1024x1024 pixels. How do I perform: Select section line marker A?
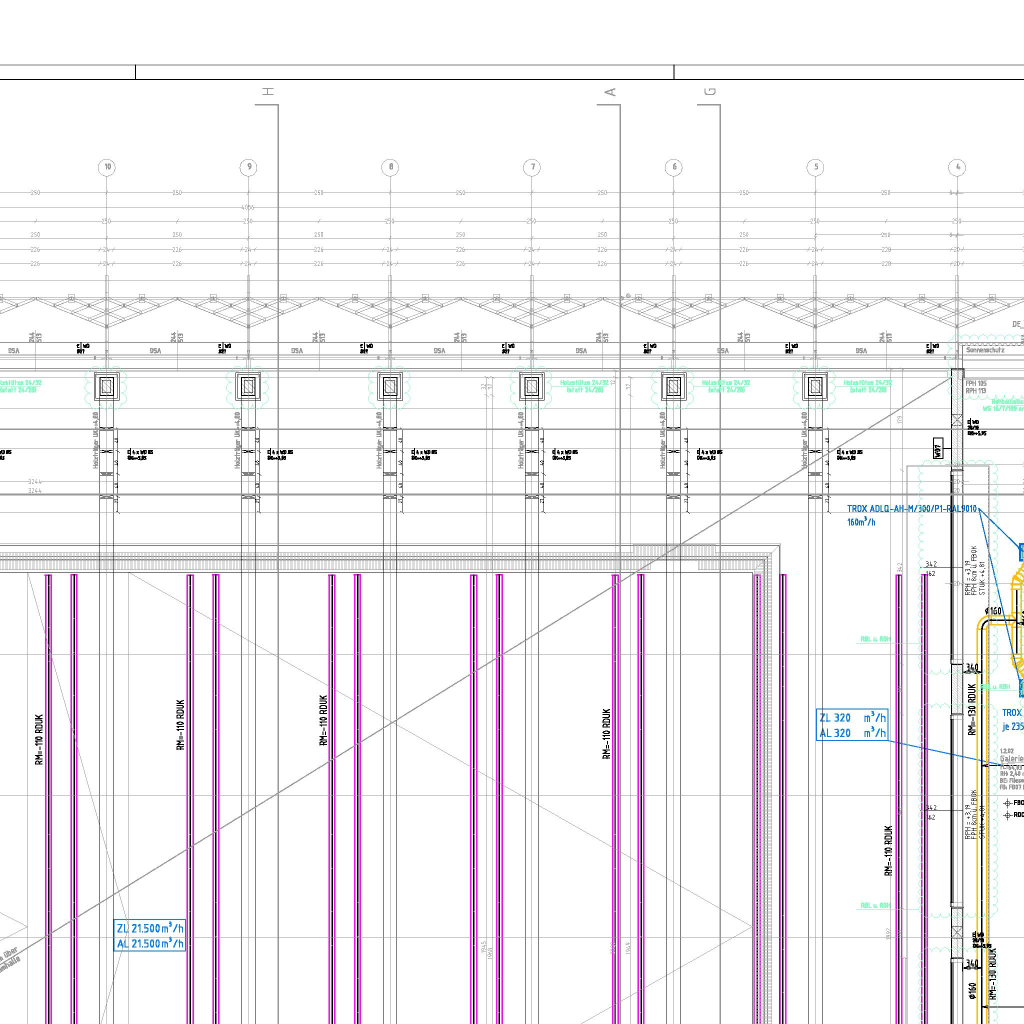point(610,92)
